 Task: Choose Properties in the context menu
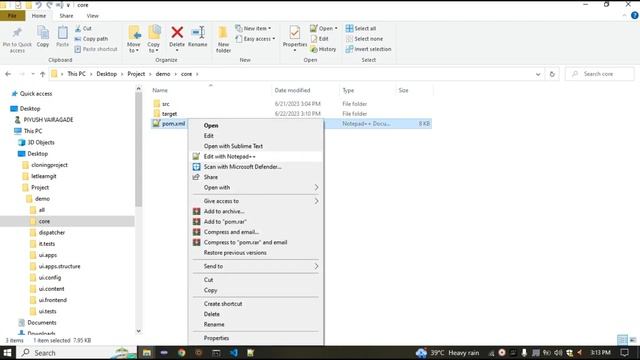coord(256,338)
